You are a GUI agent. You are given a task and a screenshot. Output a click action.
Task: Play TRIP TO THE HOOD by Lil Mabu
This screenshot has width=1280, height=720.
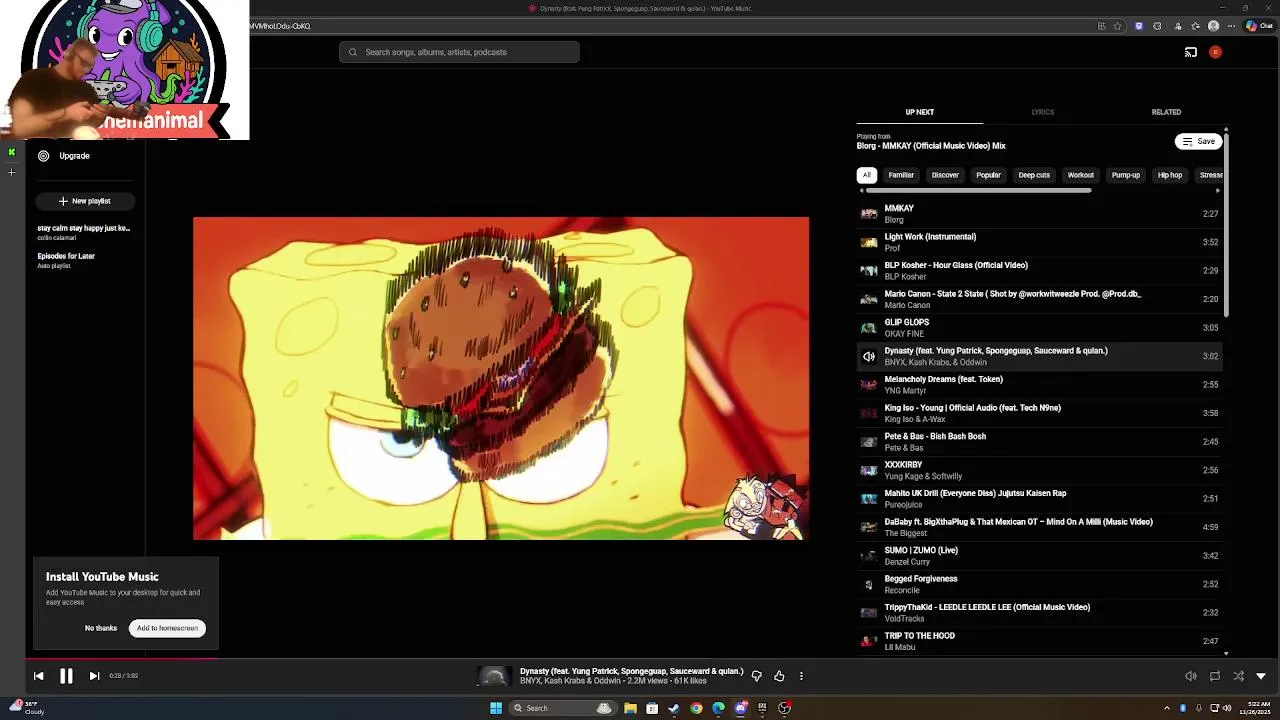pos(1039,641)
